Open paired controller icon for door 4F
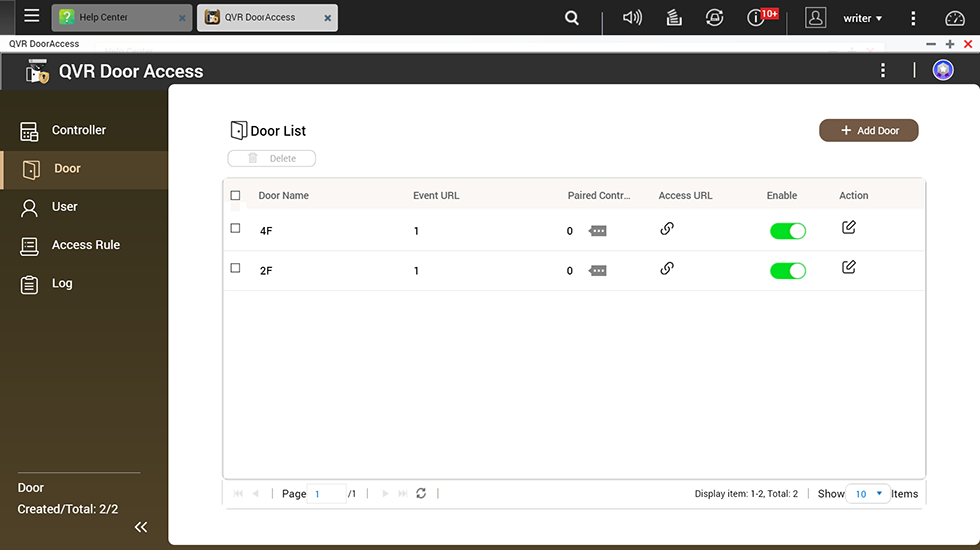 click(597, 231)
